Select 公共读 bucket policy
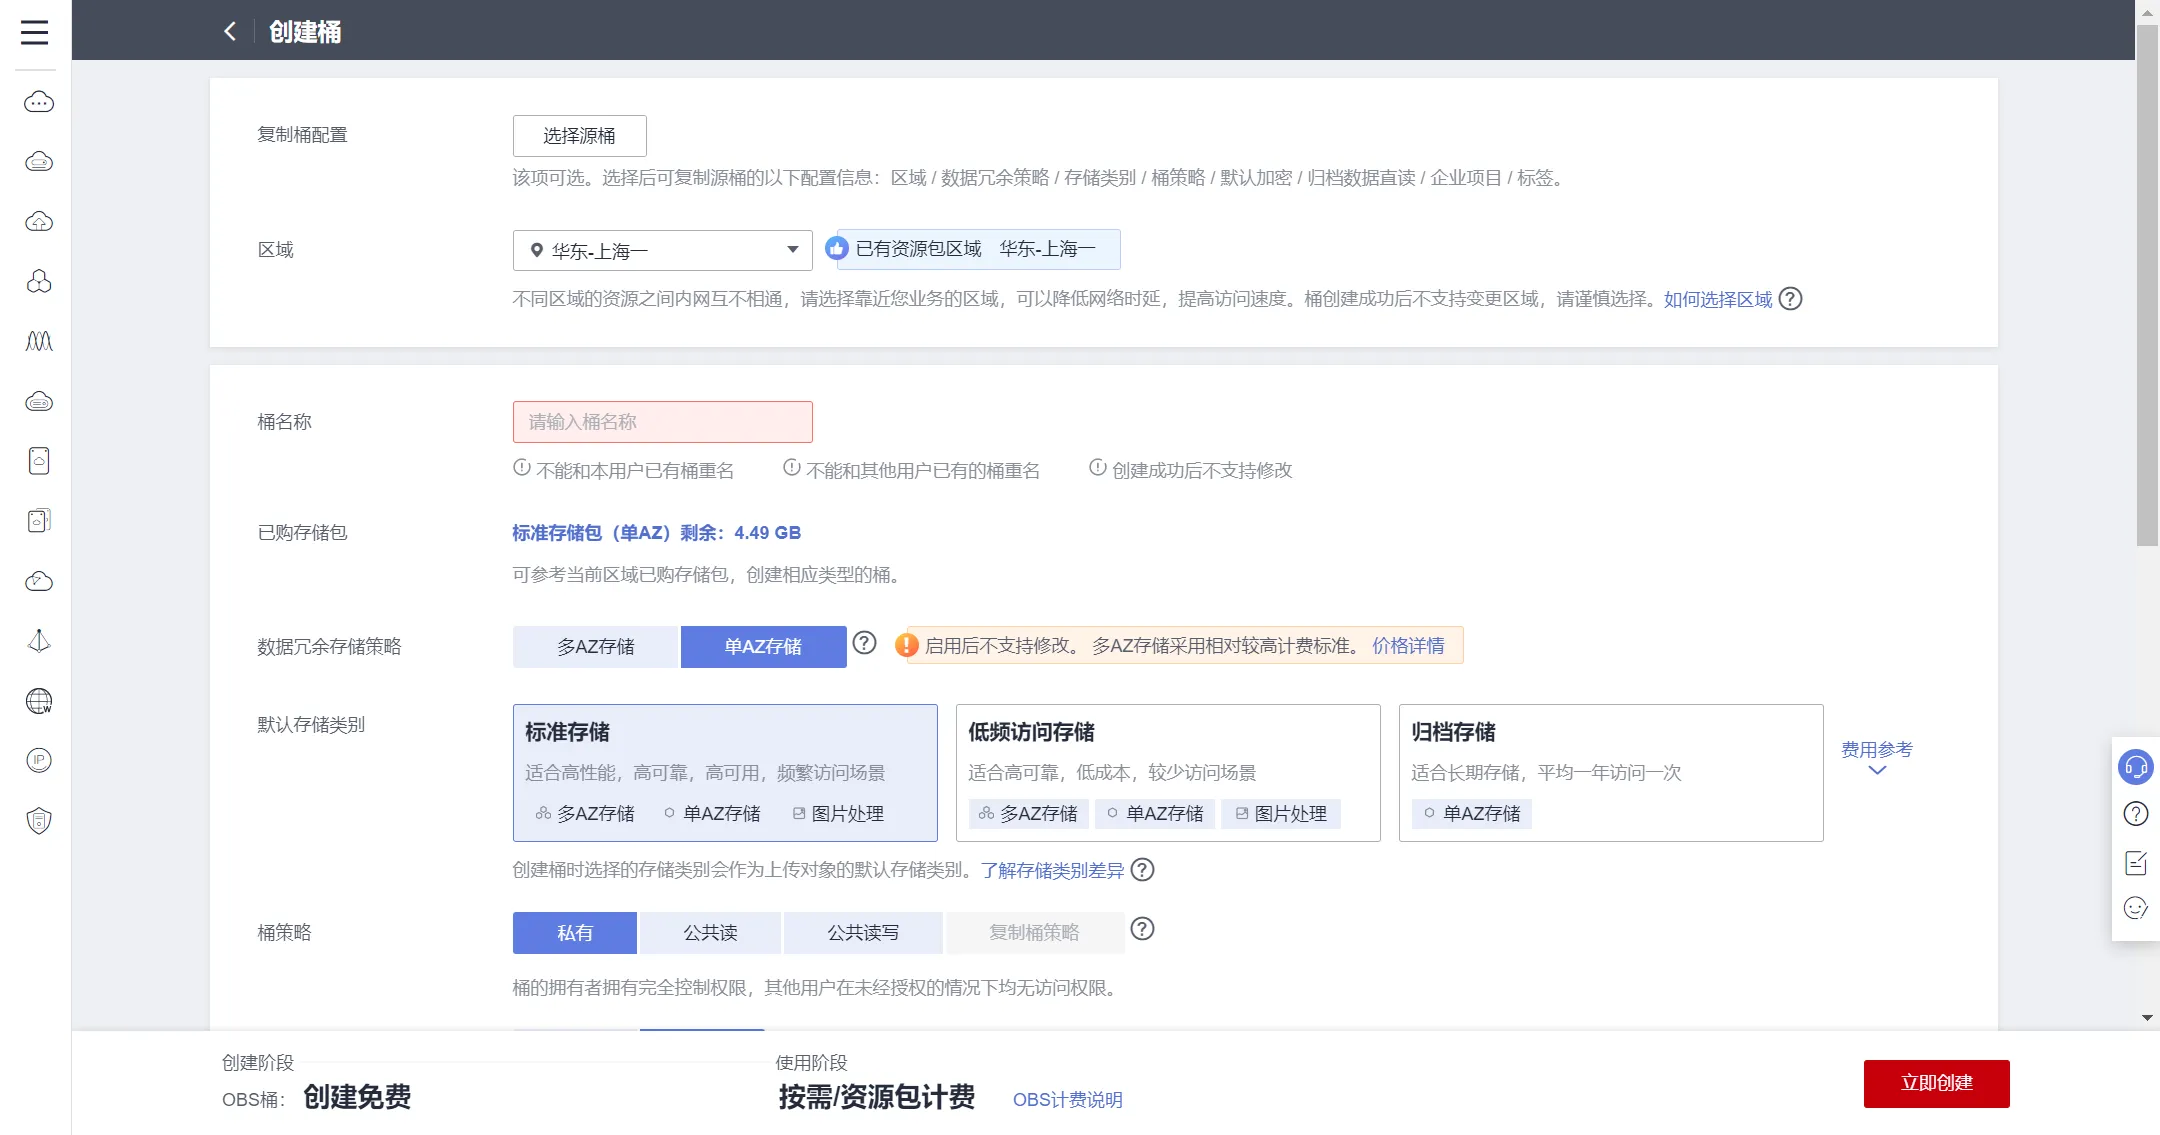The image size is (2160, 1135). tap(710, 933)
